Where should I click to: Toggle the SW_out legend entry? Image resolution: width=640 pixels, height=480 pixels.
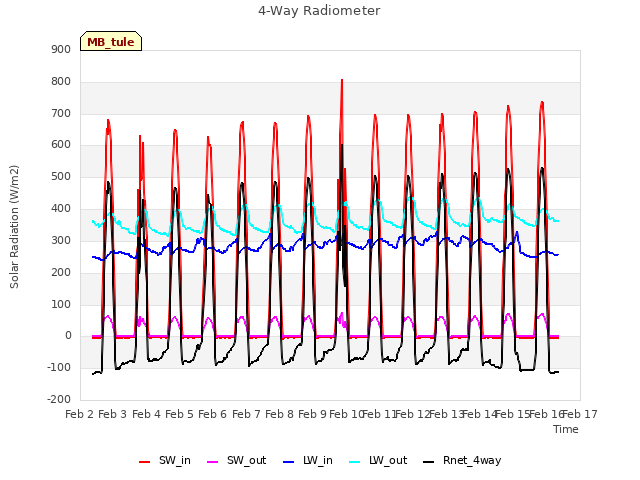coord(237,460)
